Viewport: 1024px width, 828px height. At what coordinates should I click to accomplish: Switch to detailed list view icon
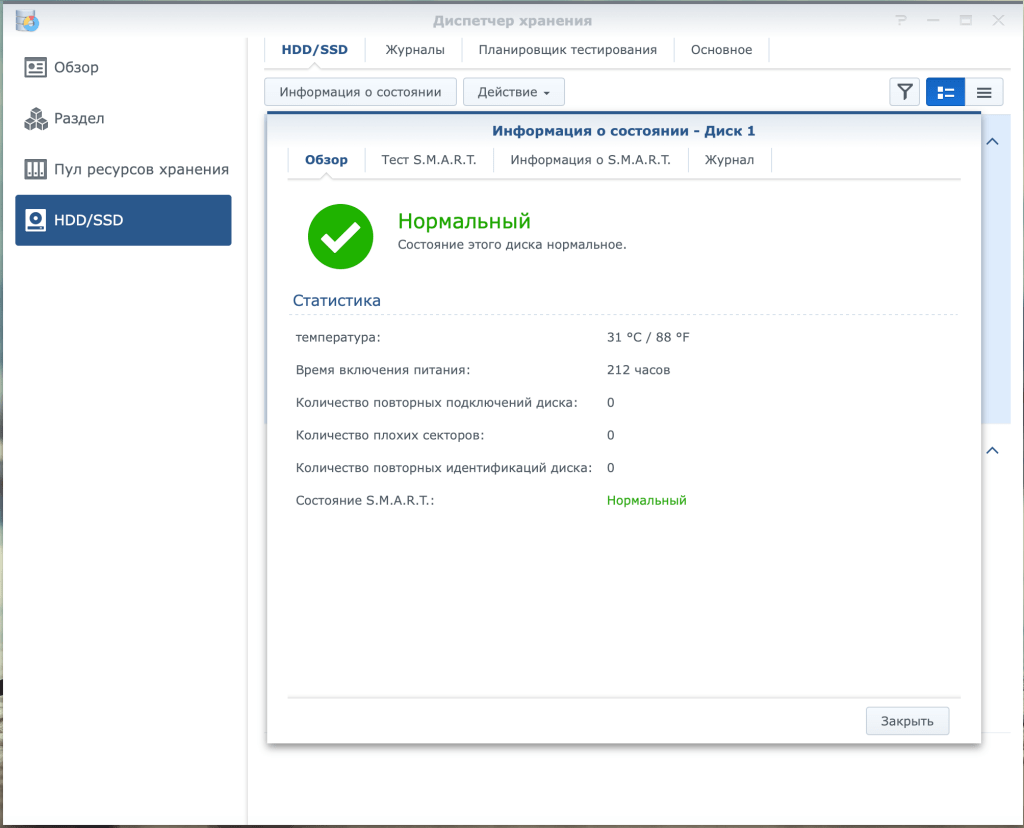945,92
